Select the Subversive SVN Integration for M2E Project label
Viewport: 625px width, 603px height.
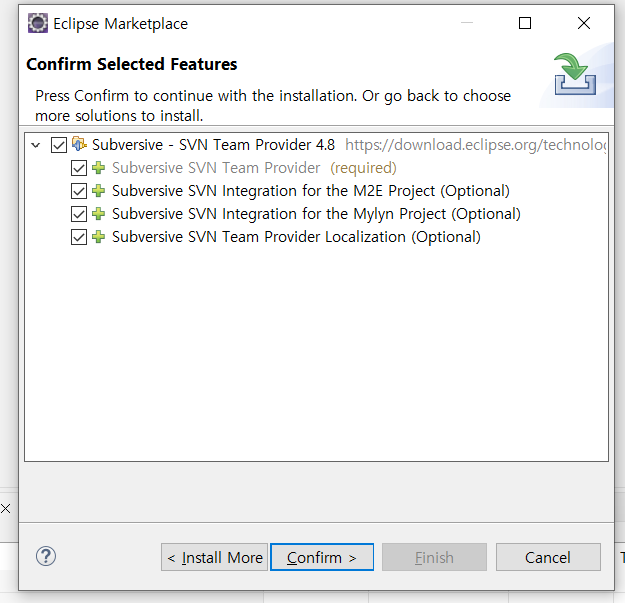[x=311, y=191]
